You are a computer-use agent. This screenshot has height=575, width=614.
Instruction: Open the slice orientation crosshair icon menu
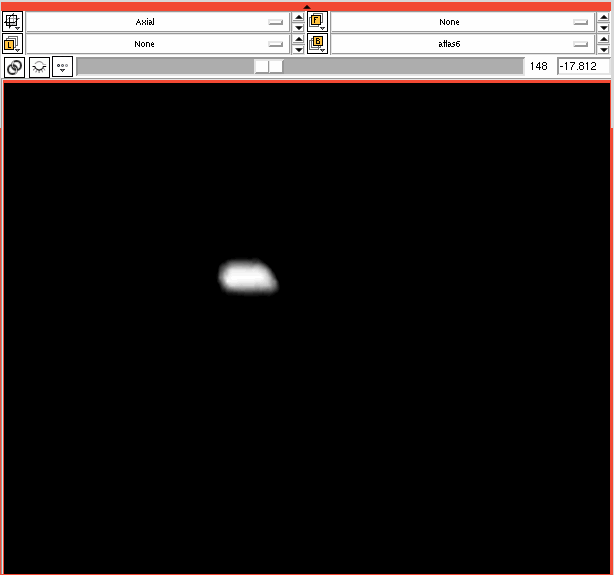[13, 22]
